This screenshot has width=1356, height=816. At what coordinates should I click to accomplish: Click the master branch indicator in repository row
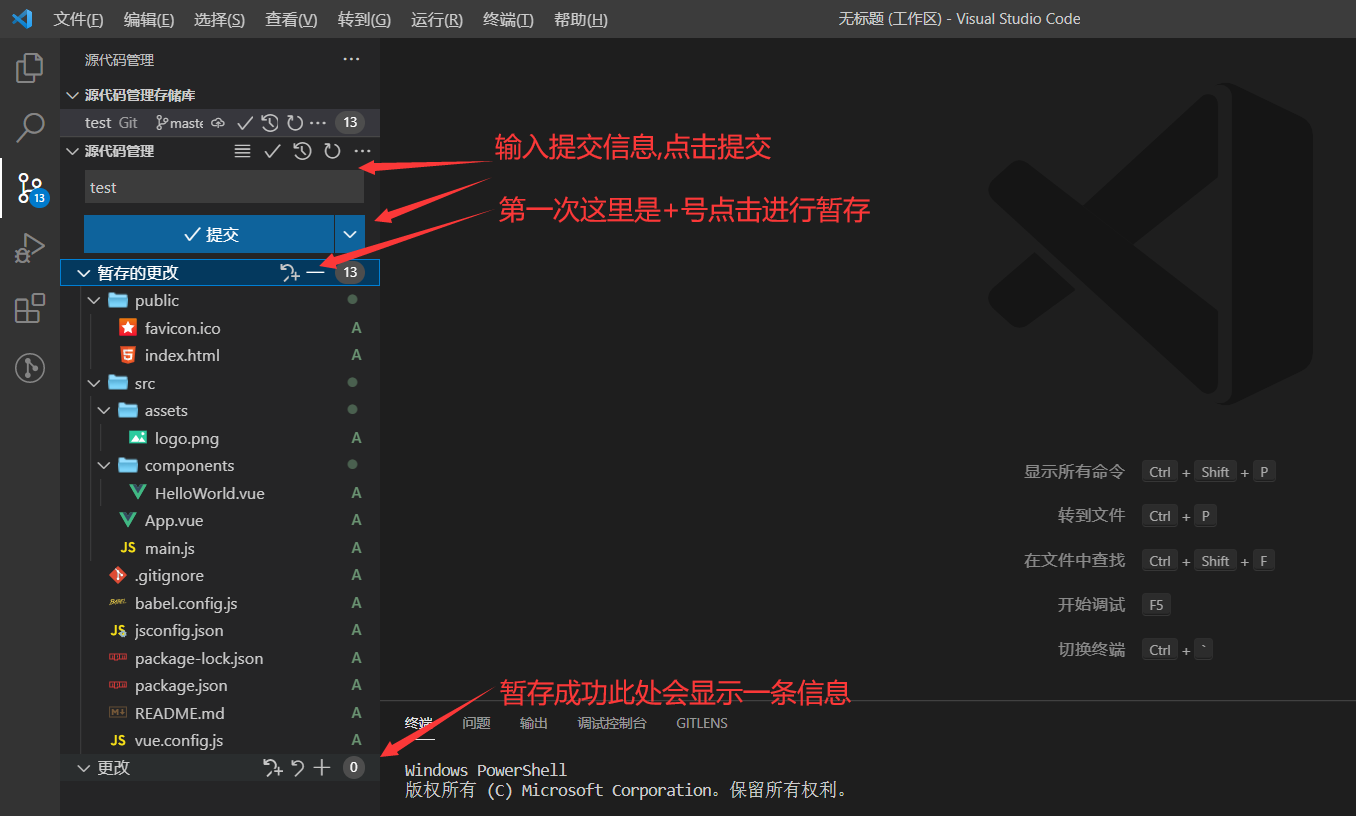click(180, 123)
